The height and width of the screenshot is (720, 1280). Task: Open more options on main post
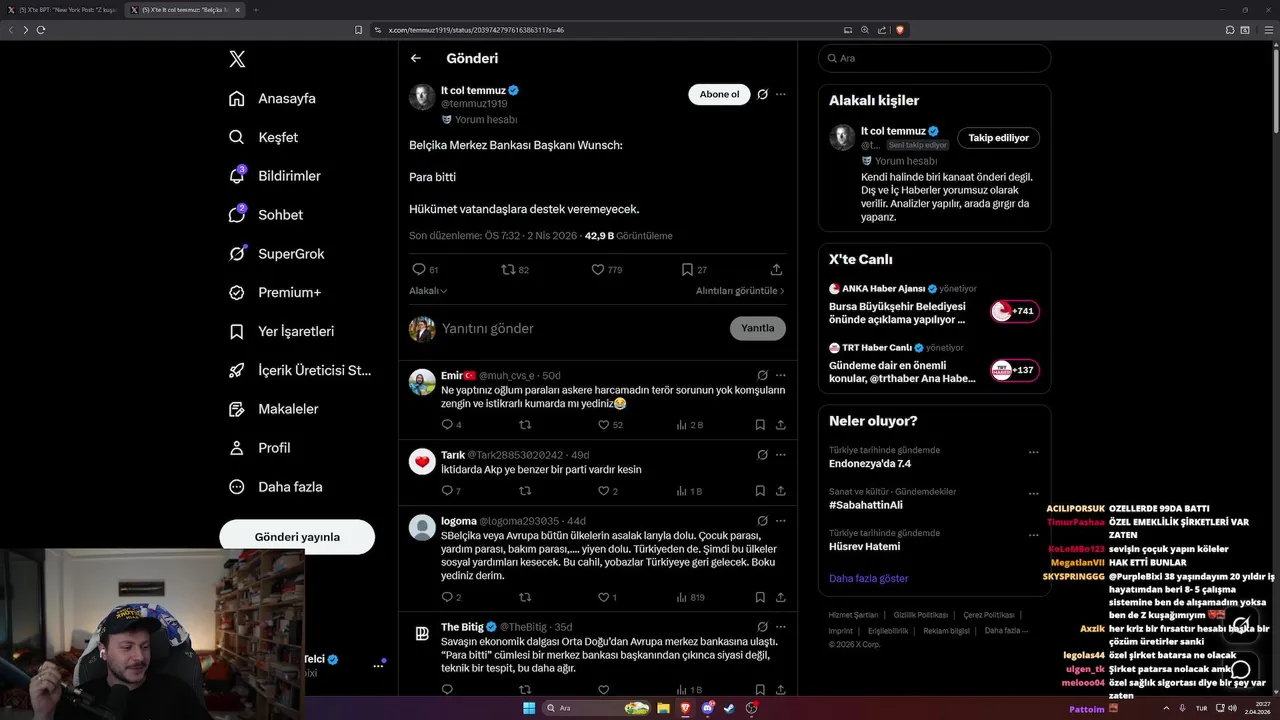click(x=781, y=94)
